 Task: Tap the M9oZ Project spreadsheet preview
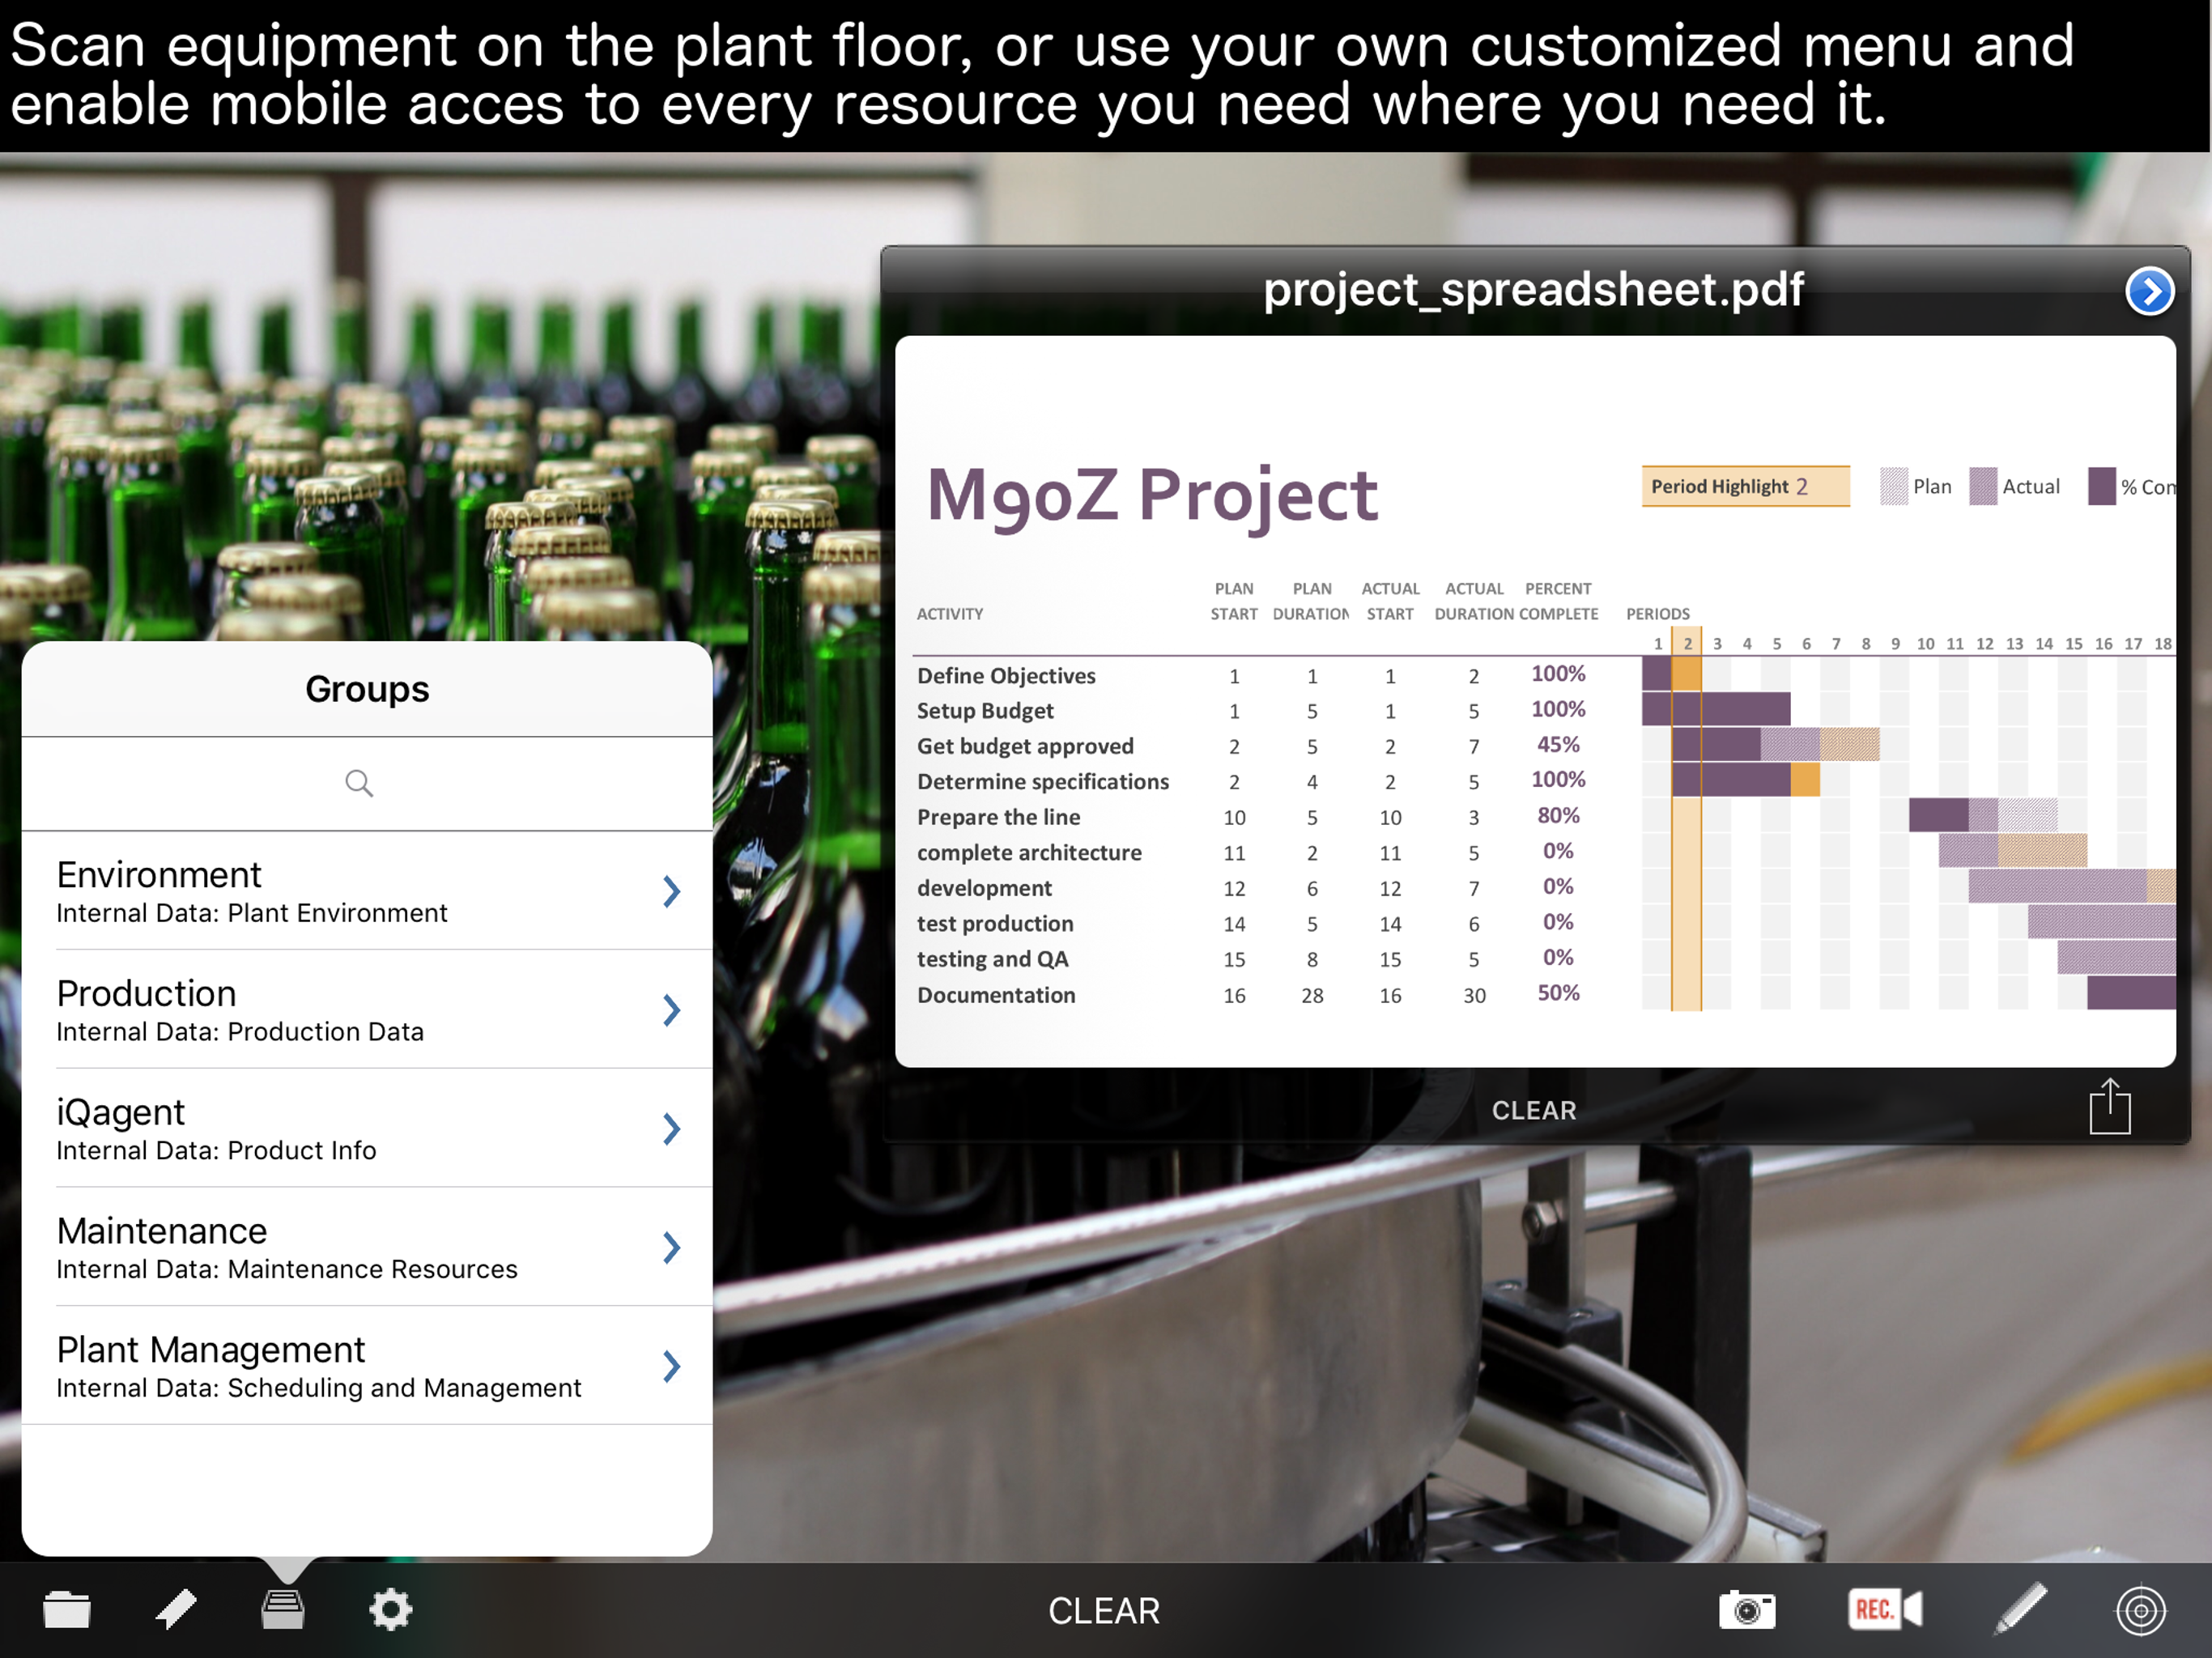[x=1534, y=701]
